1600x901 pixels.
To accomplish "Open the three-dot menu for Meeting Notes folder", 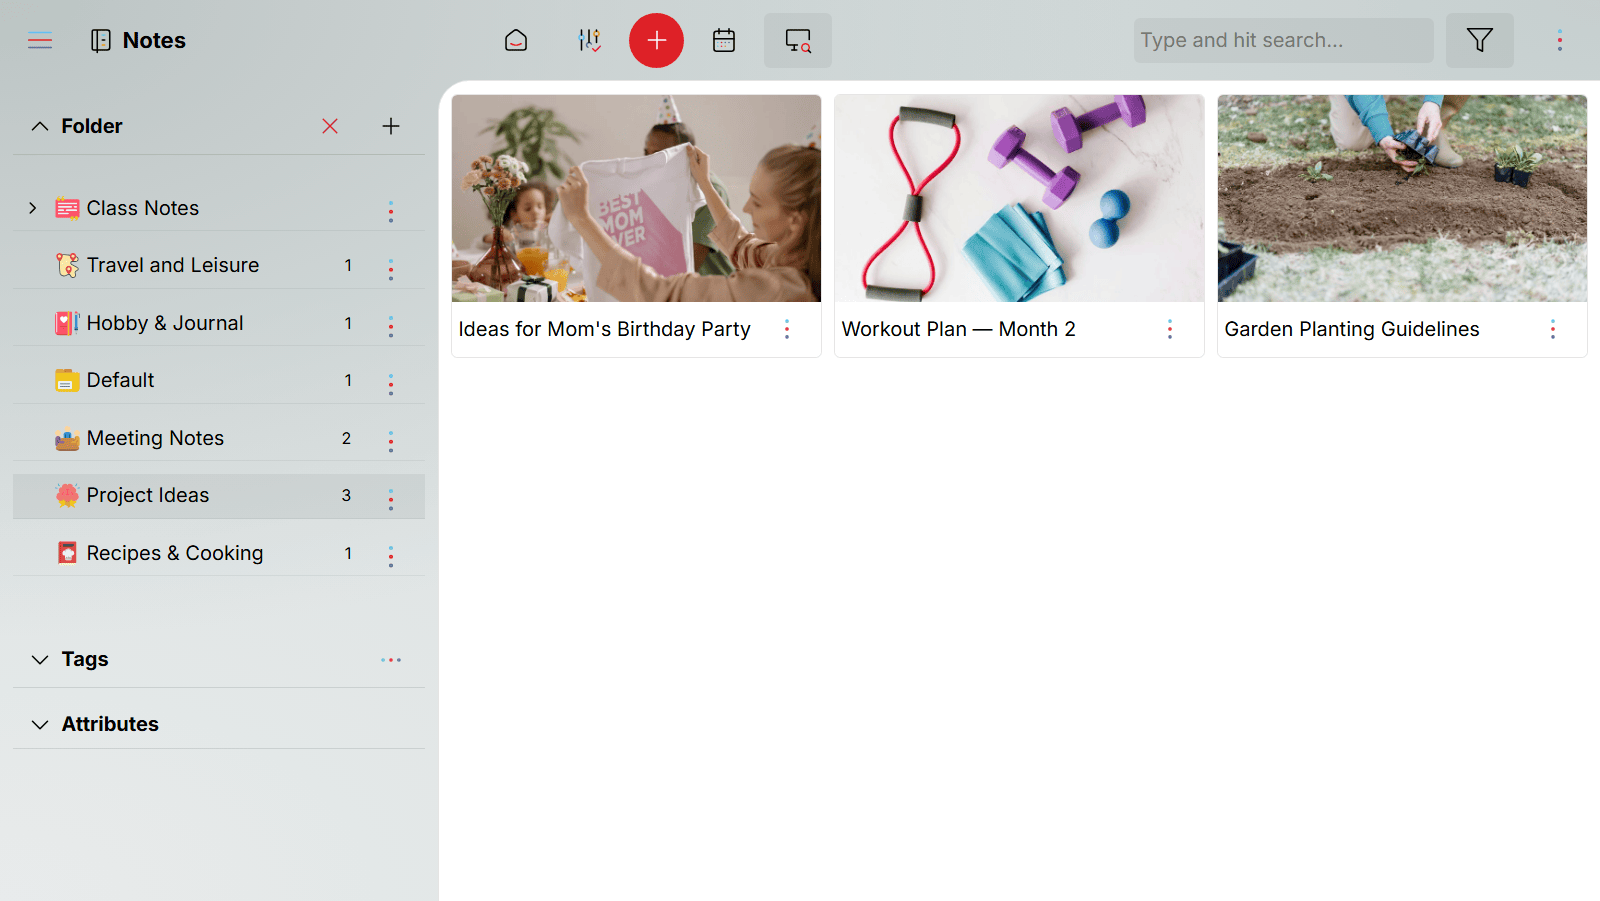I will pyautogui.click(x=391, y=438).
